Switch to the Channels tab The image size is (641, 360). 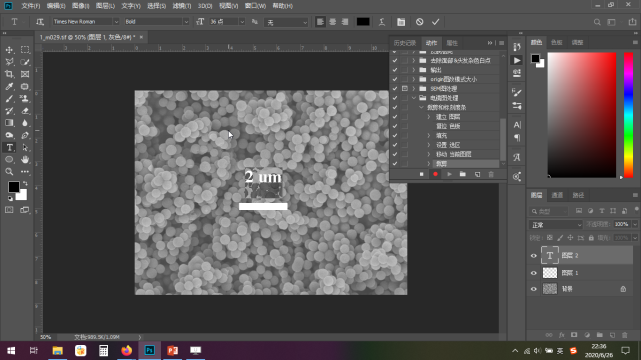tap(557, 195)
